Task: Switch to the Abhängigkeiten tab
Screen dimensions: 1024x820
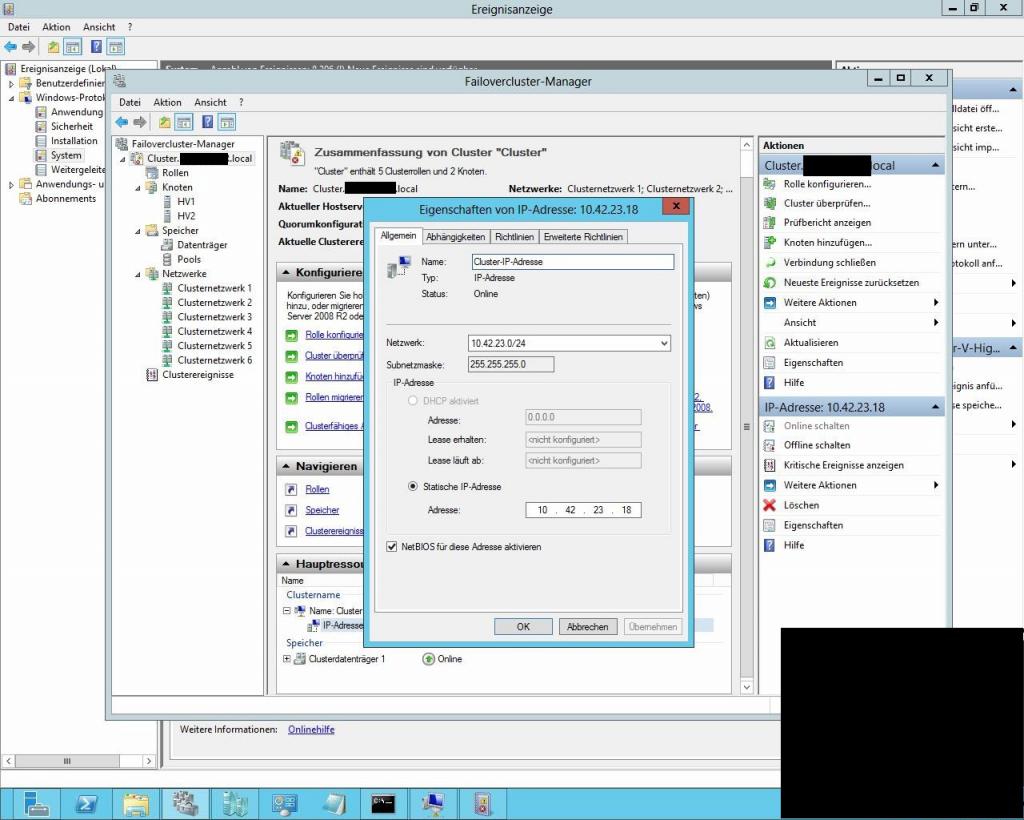Action: point(455,237)
